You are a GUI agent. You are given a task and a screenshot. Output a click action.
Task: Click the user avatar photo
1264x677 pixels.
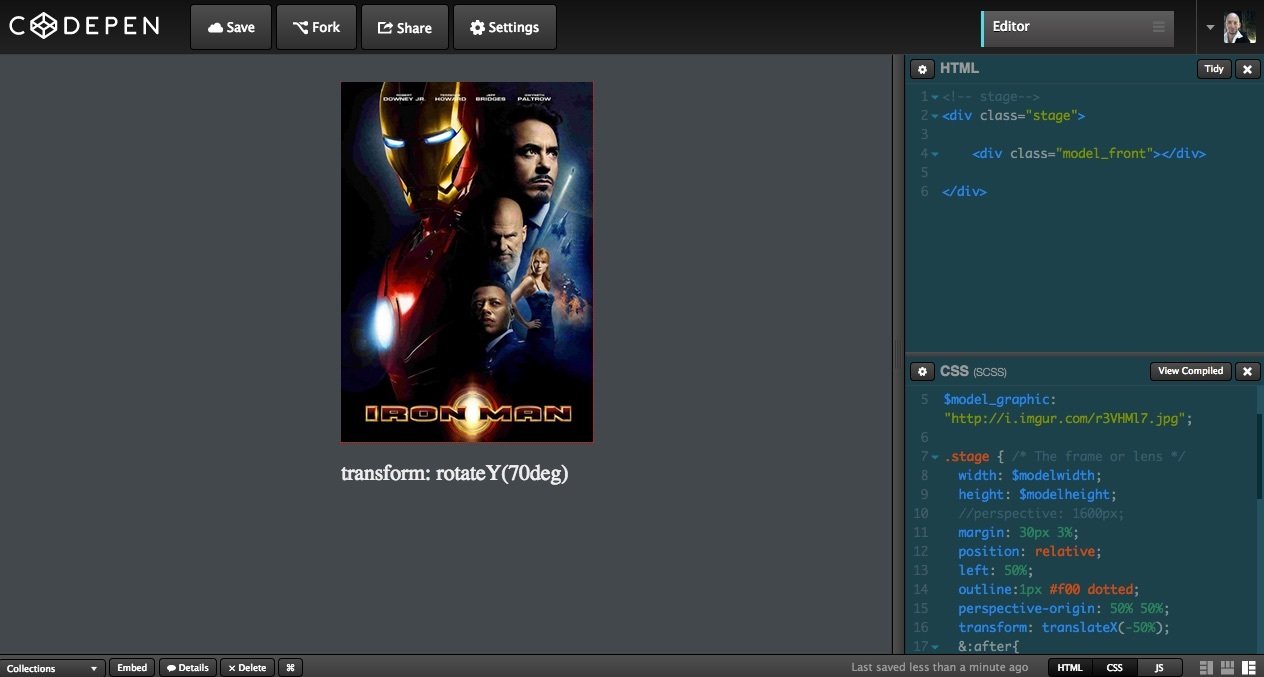click(1239, 27)
